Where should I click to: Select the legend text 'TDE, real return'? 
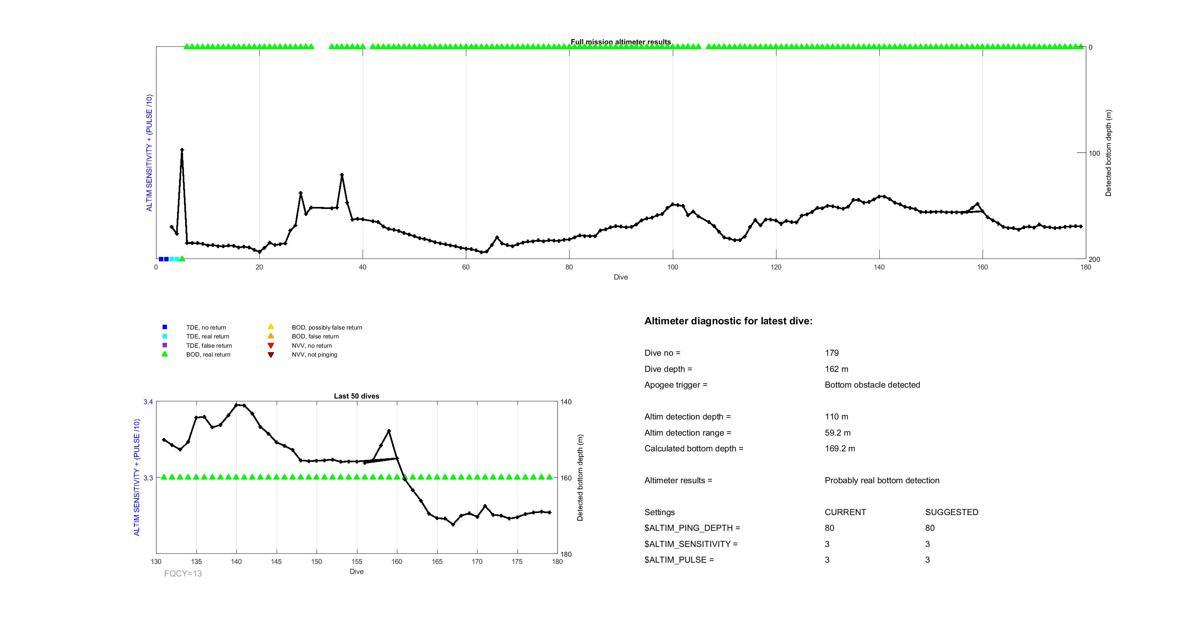[208, 336]
